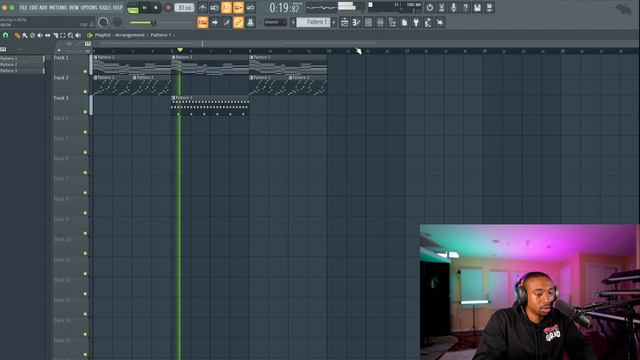Select the playlist draw pencil tool
This screenshot has height=360, width=640.
click(x=17, y=36)
